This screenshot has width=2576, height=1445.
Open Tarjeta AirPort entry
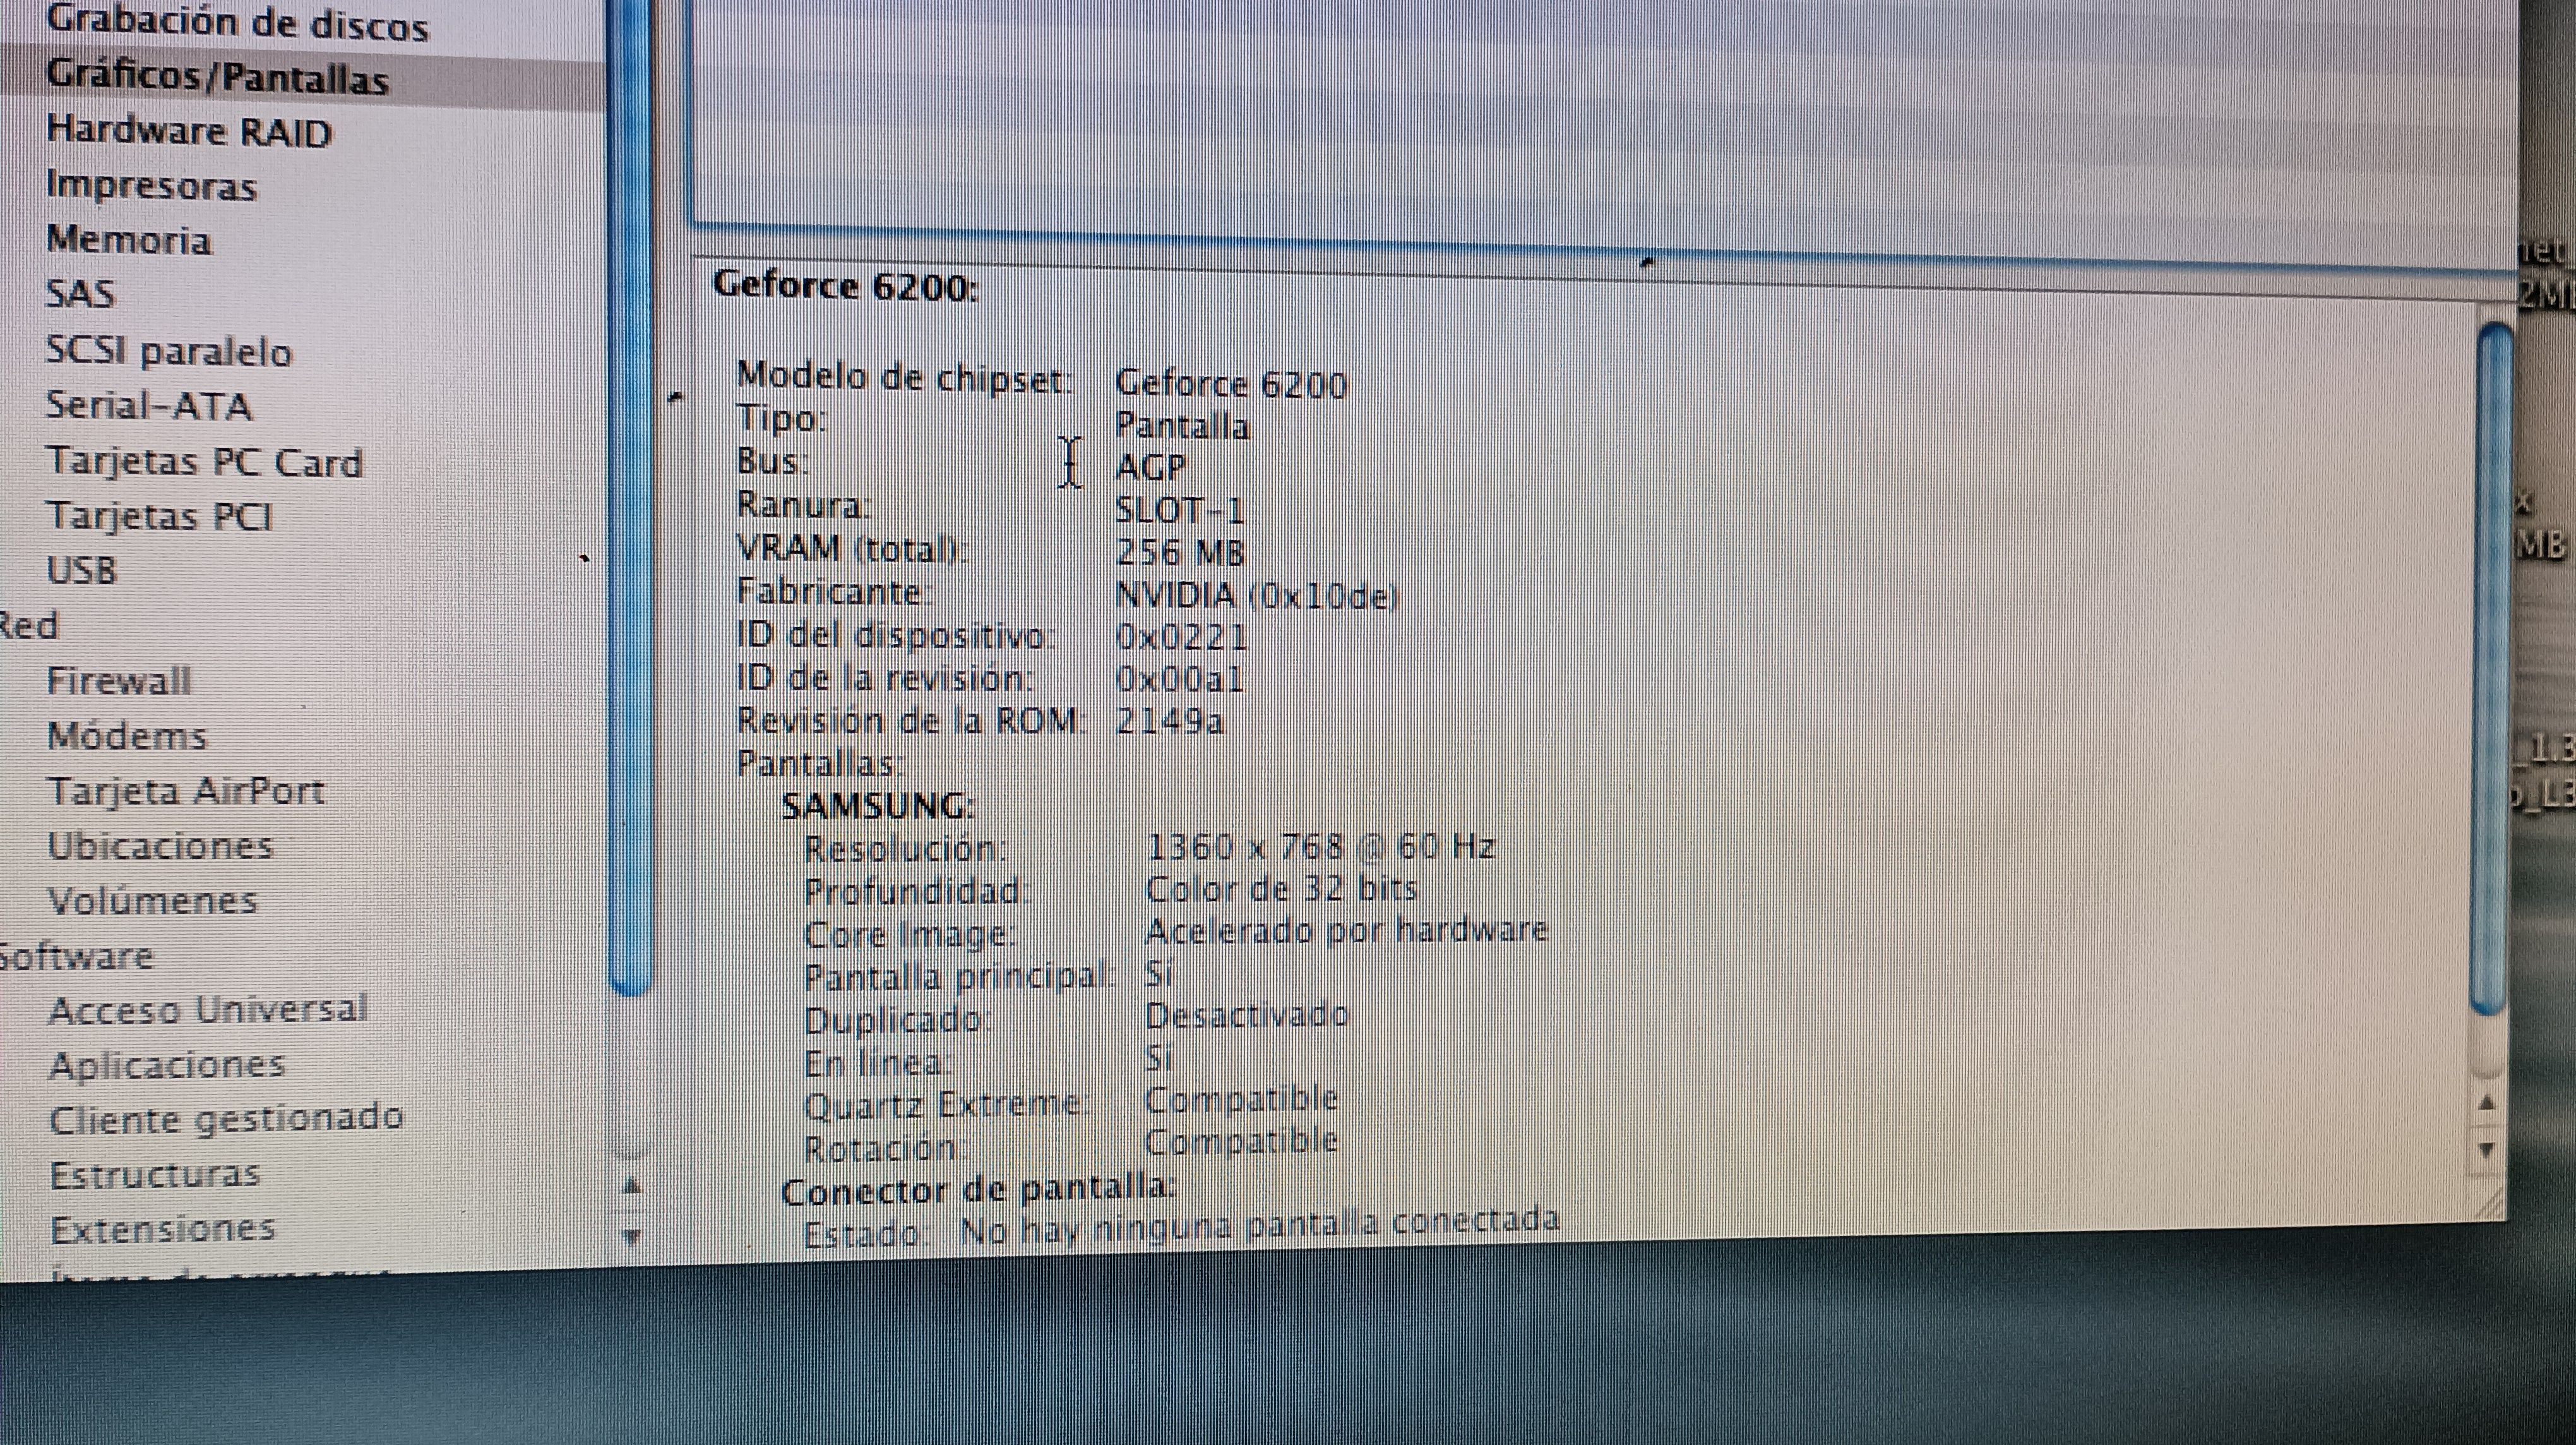tap(186, 791)
